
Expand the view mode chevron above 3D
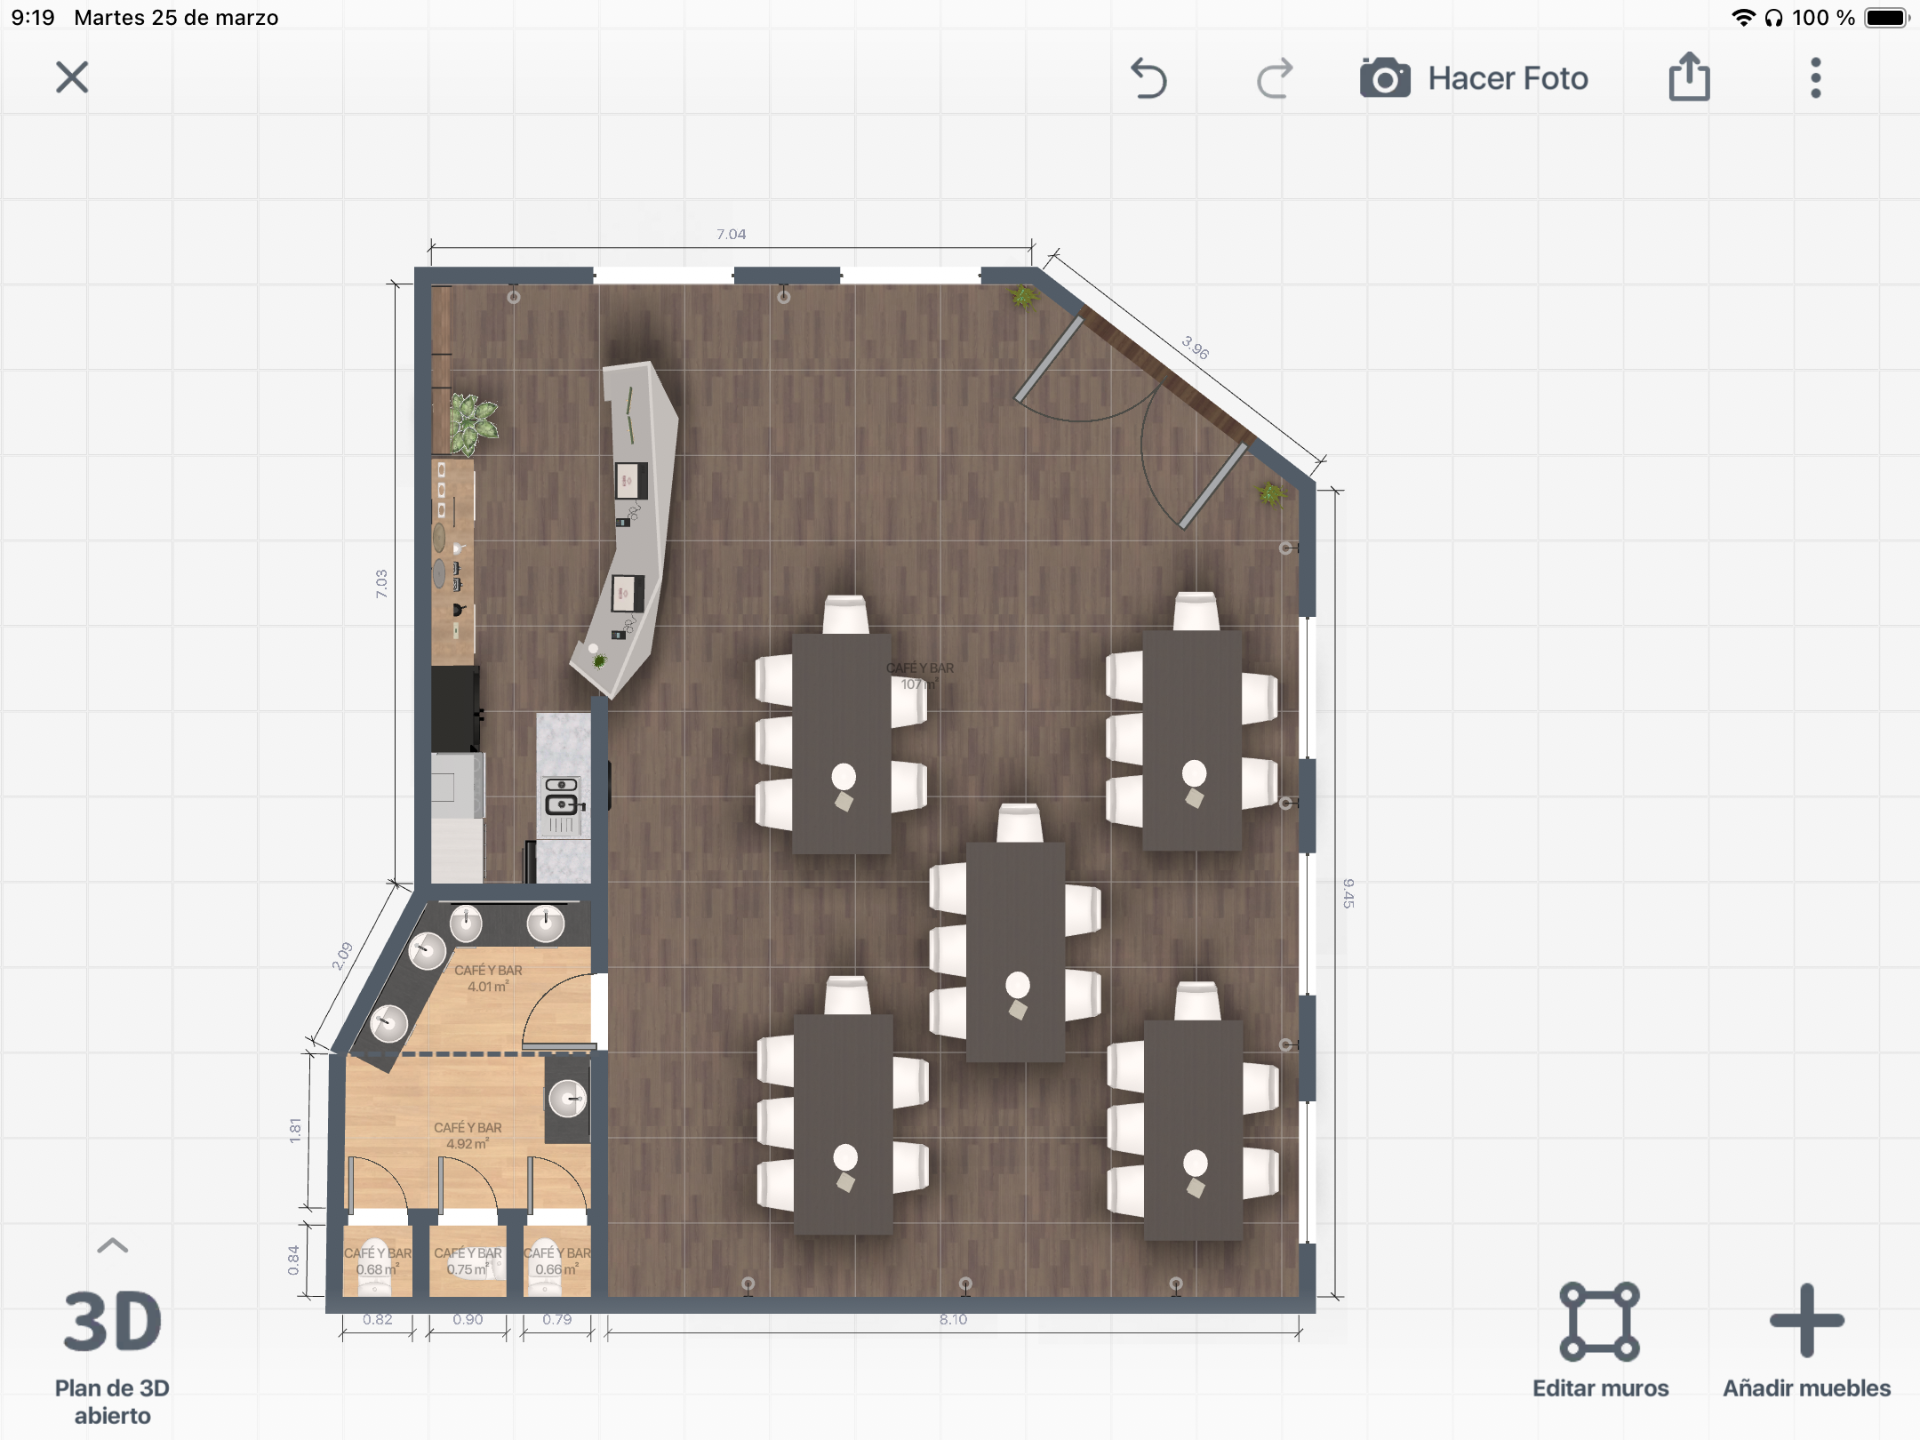[x=112, y=1246]
